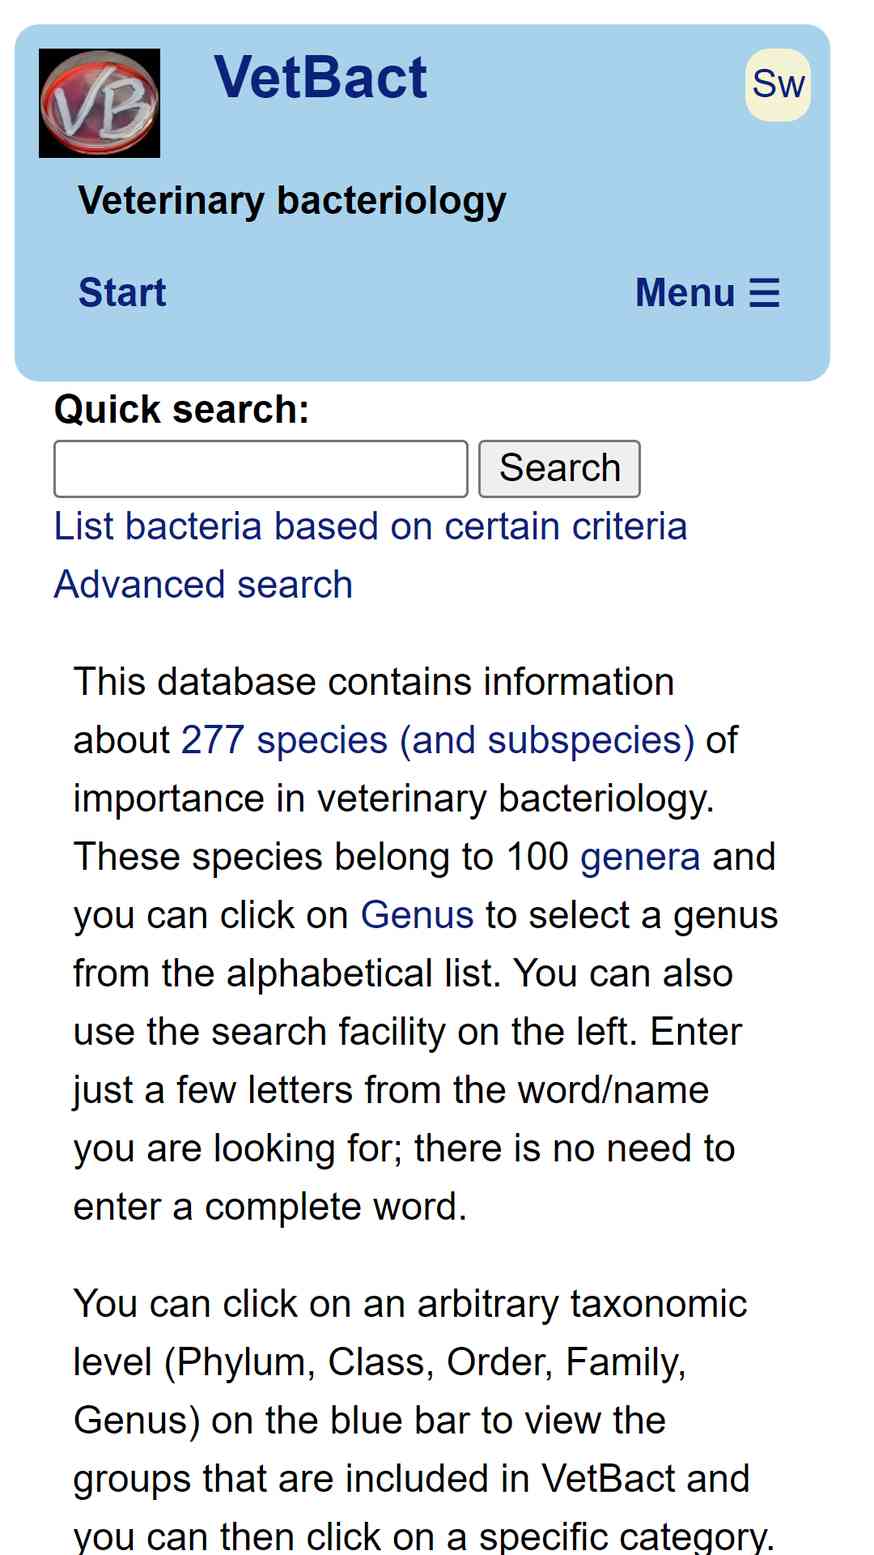The image size is (874, 1555).
Task: Go to the Start page
Action: (122, 293)
